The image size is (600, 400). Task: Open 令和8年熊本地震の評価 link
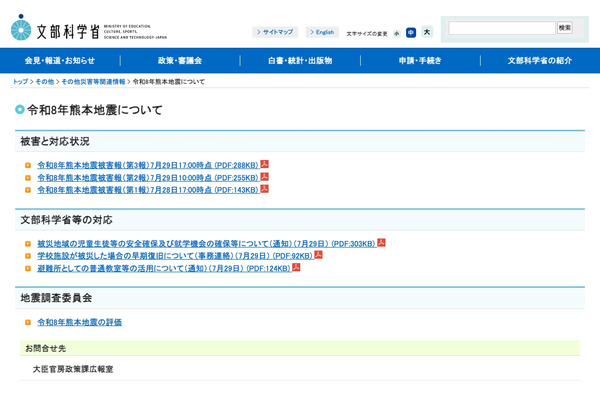click(x=80, y=322)
